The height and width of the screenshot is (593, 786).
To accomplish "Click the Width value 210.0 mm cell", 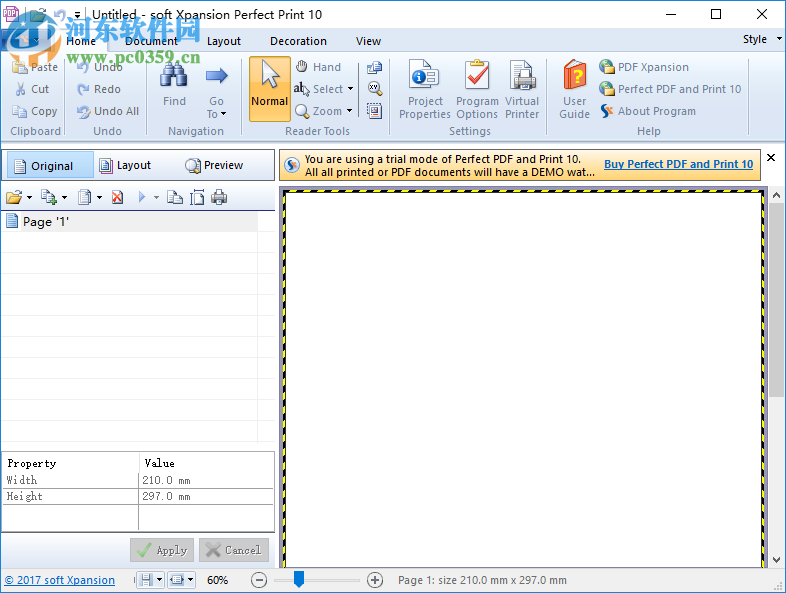I will tap(206, 480).
